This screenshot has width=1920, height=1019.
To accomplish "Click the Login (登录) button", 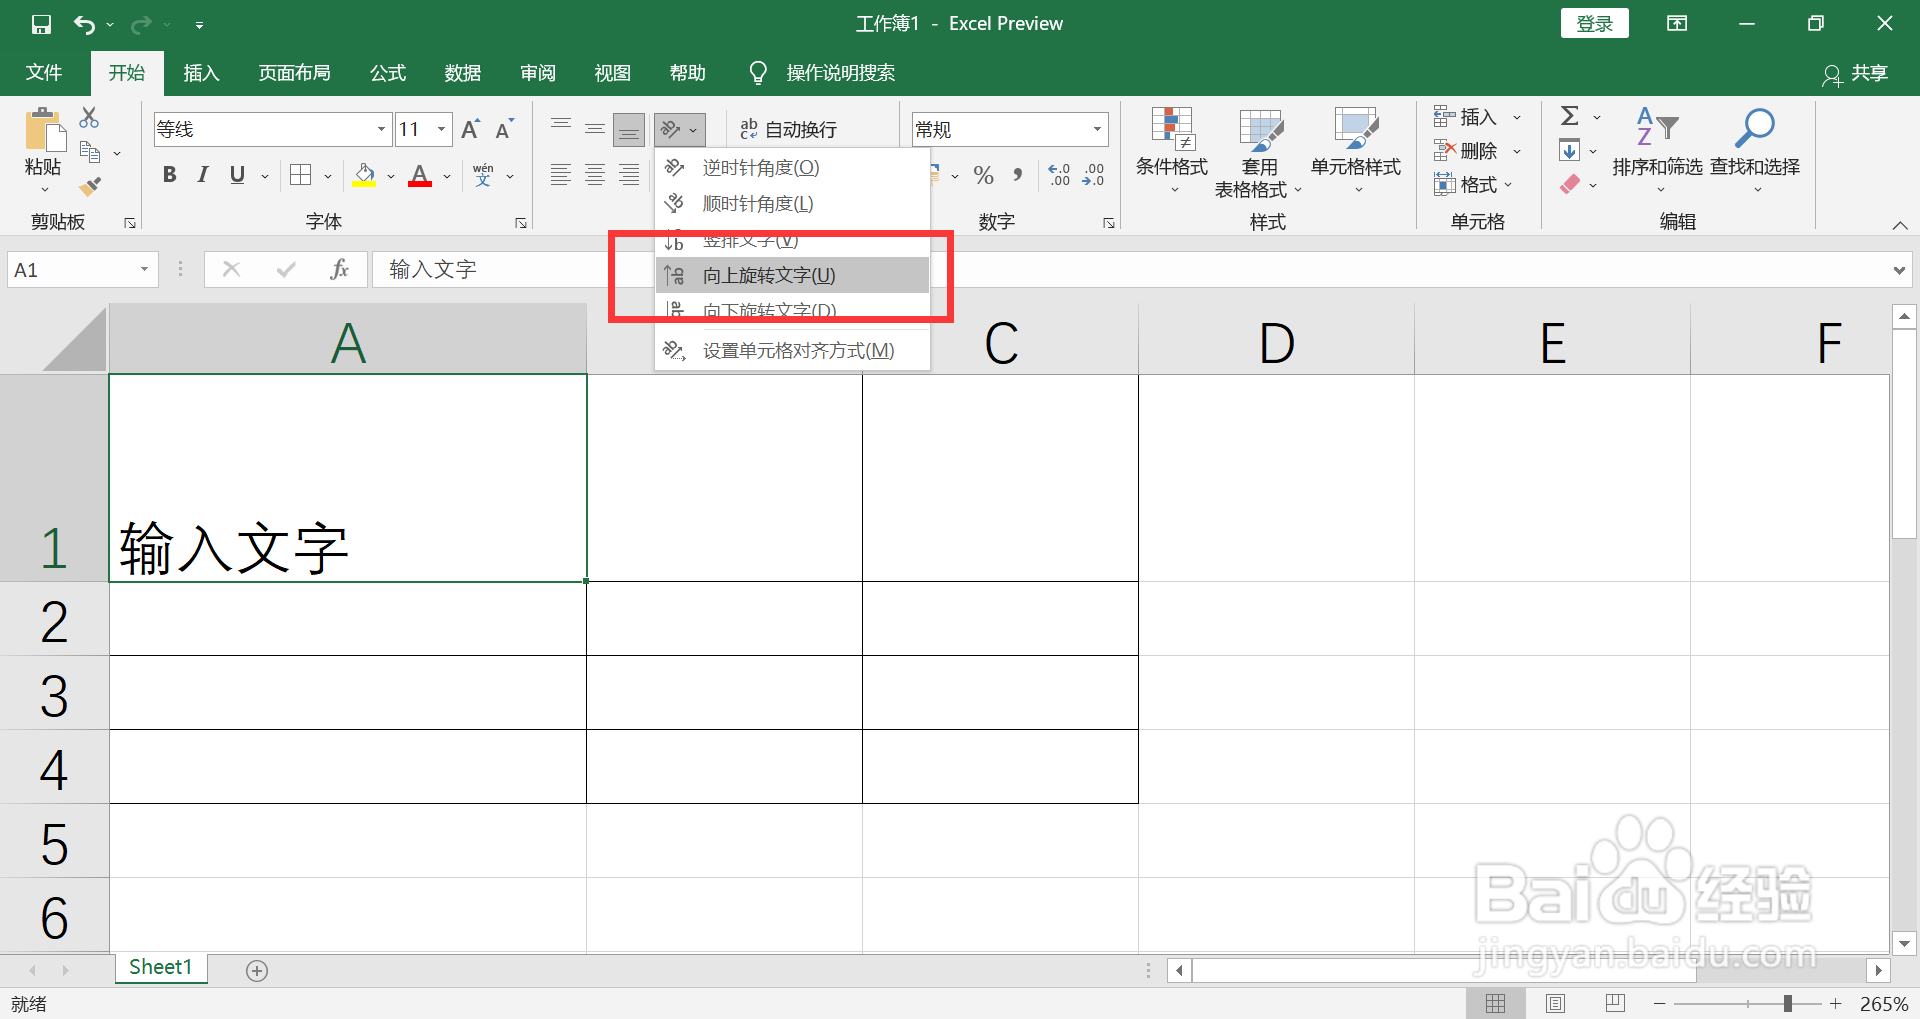I will pyautogui.click(x=1595, y=23).
